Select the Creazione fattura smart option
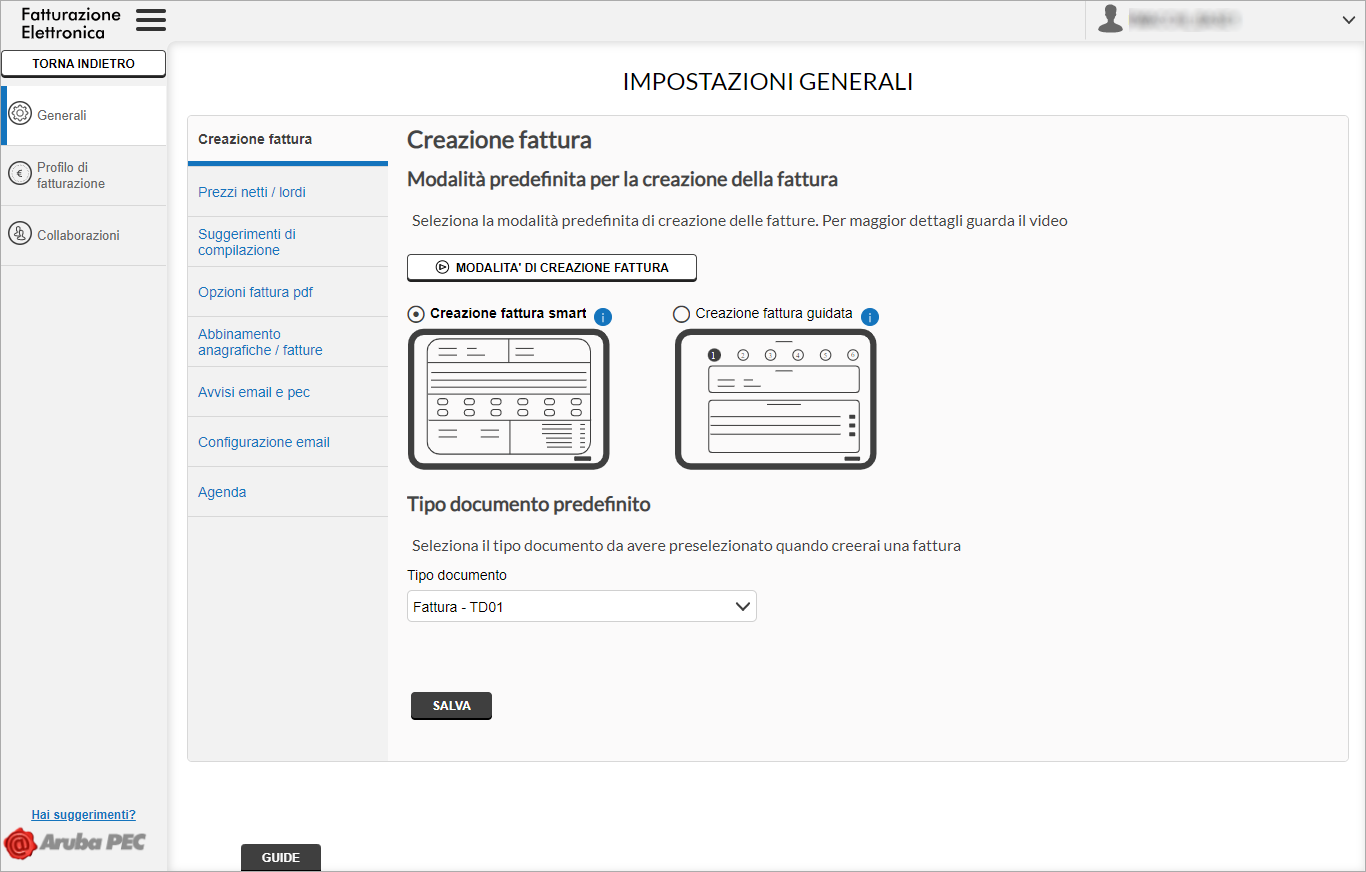Image resolution: width=1366 pixels, height=872 pixels. pos(415,313)
